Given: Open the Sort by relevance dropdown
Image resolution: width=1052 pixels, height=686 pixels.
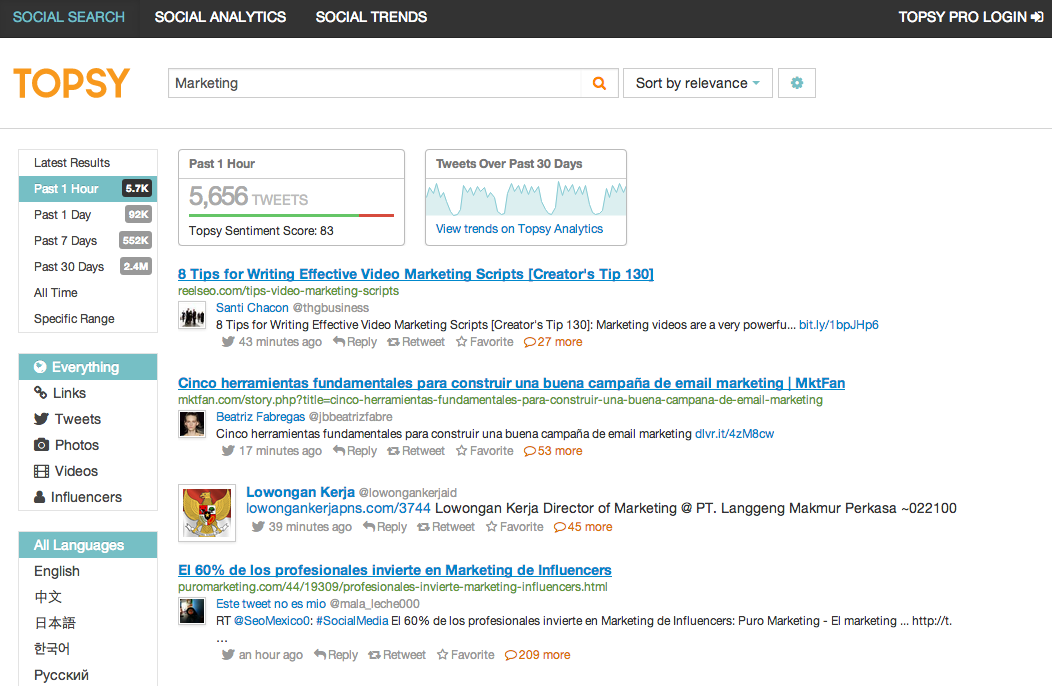Looking at the screenshot, I should (698, 83).
